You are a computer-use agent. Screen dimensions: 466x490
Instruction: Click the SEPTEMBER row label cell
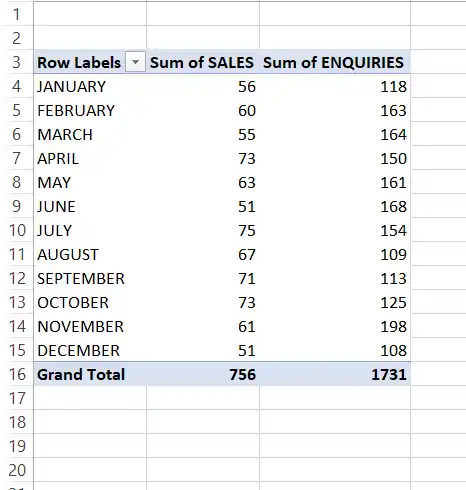tap(90, 278)
